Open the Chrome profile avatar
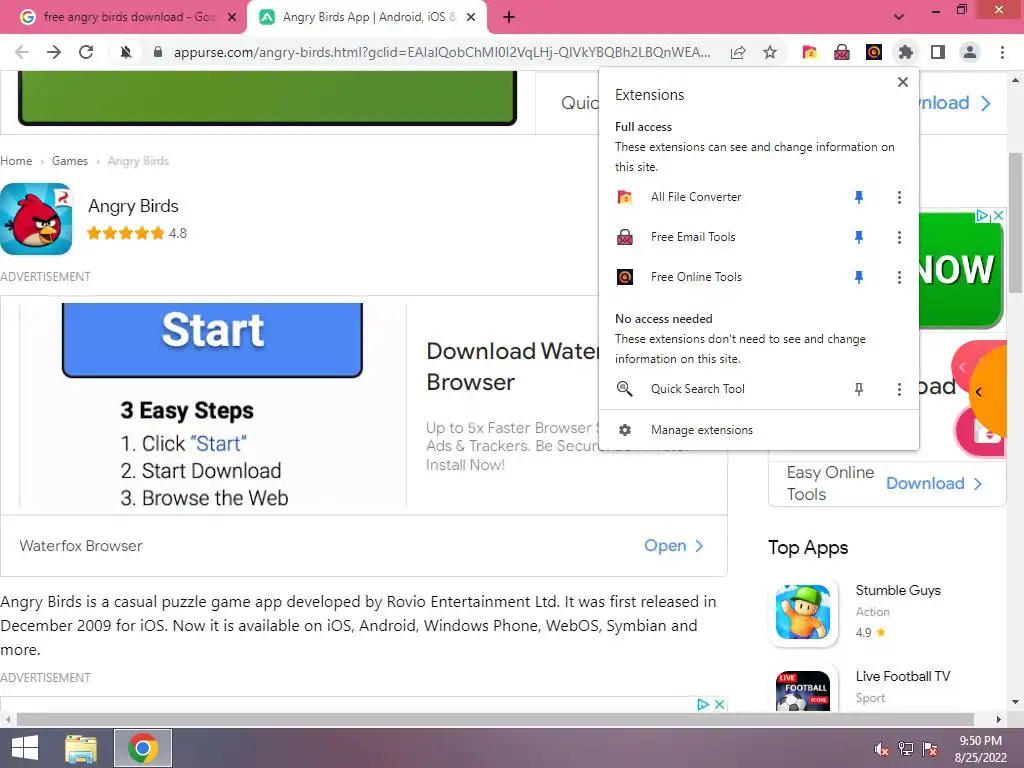Viewport: 1024px width, 768px height. click(x=970, y=52)
